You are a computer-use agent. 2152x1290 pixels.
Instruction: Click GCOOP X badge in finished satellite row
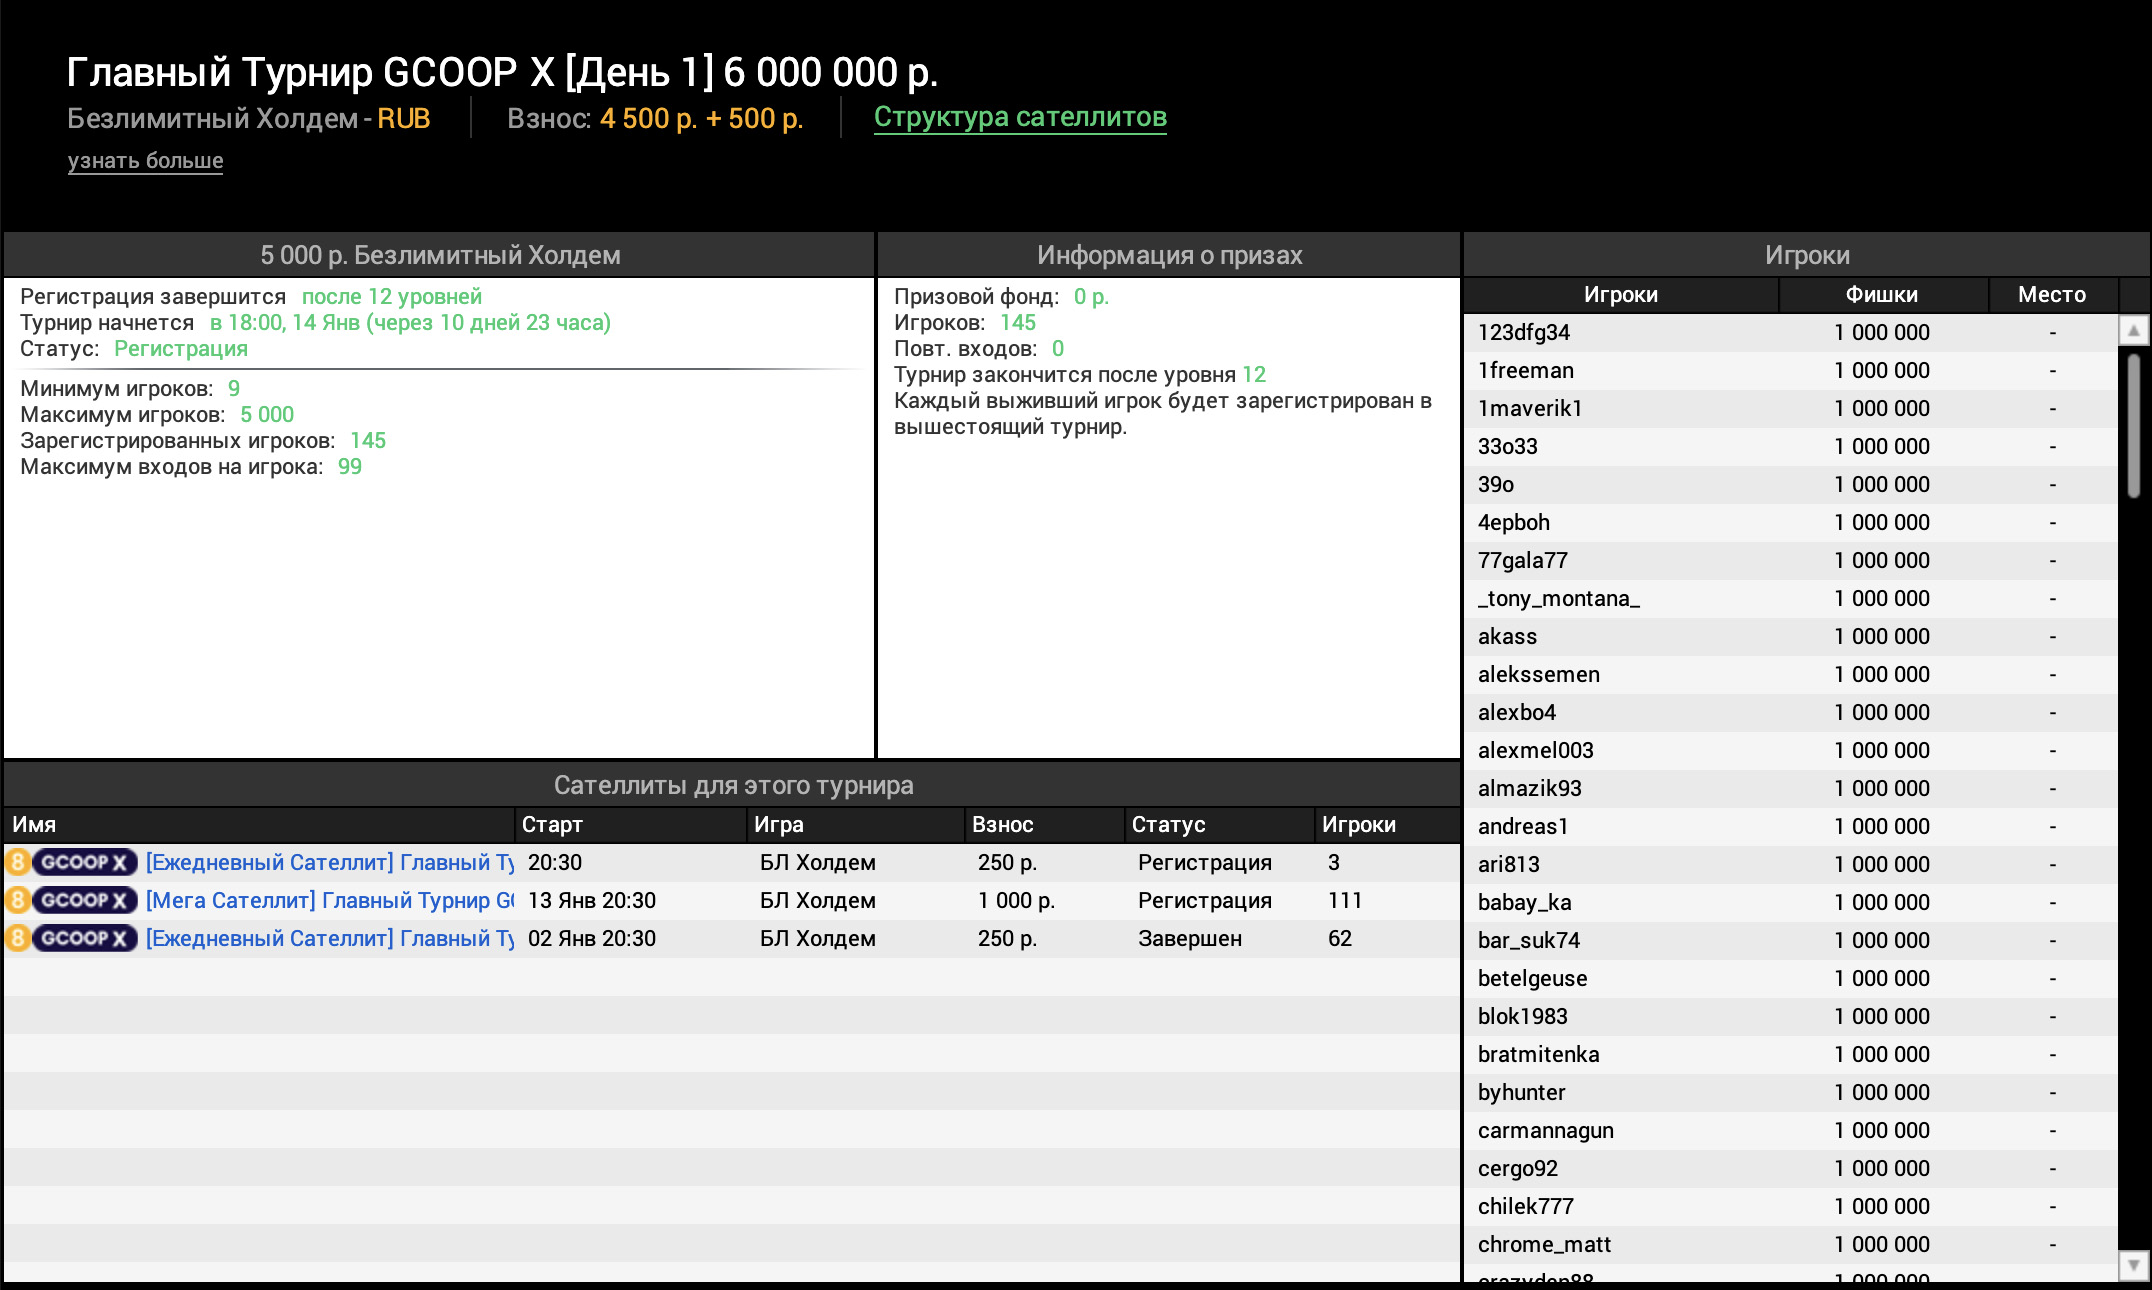coord(84,938)
